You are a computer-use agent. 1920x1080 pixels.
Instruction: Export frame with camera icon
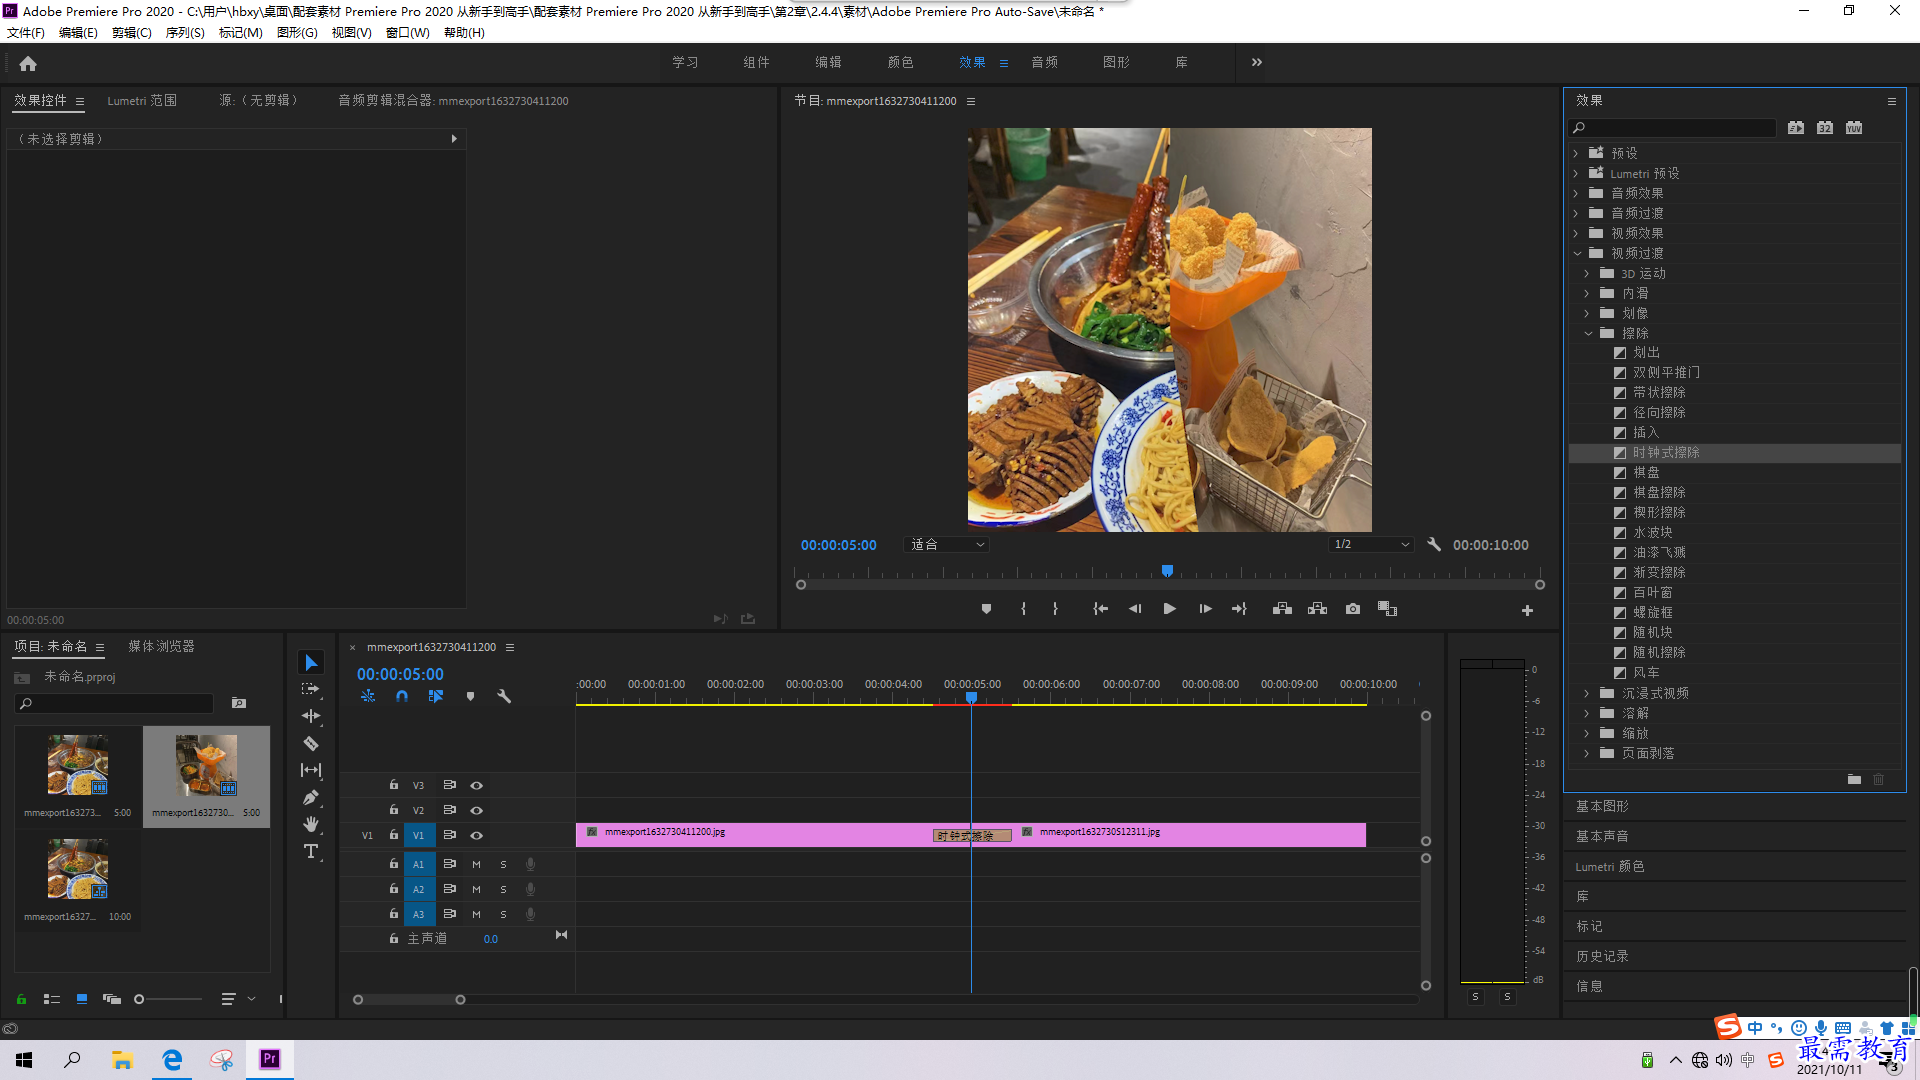(x=1353, y=609)
